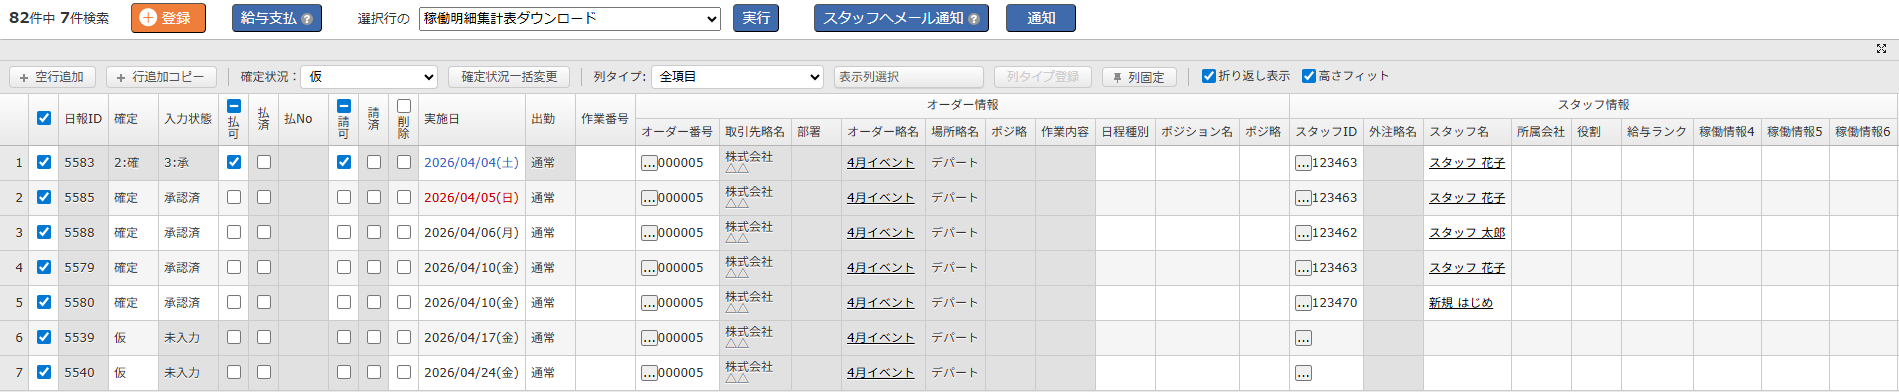The image size is (1899, 392).
Task: Toggle 請可 checkbox for row 5583
Action: [344, 162]
